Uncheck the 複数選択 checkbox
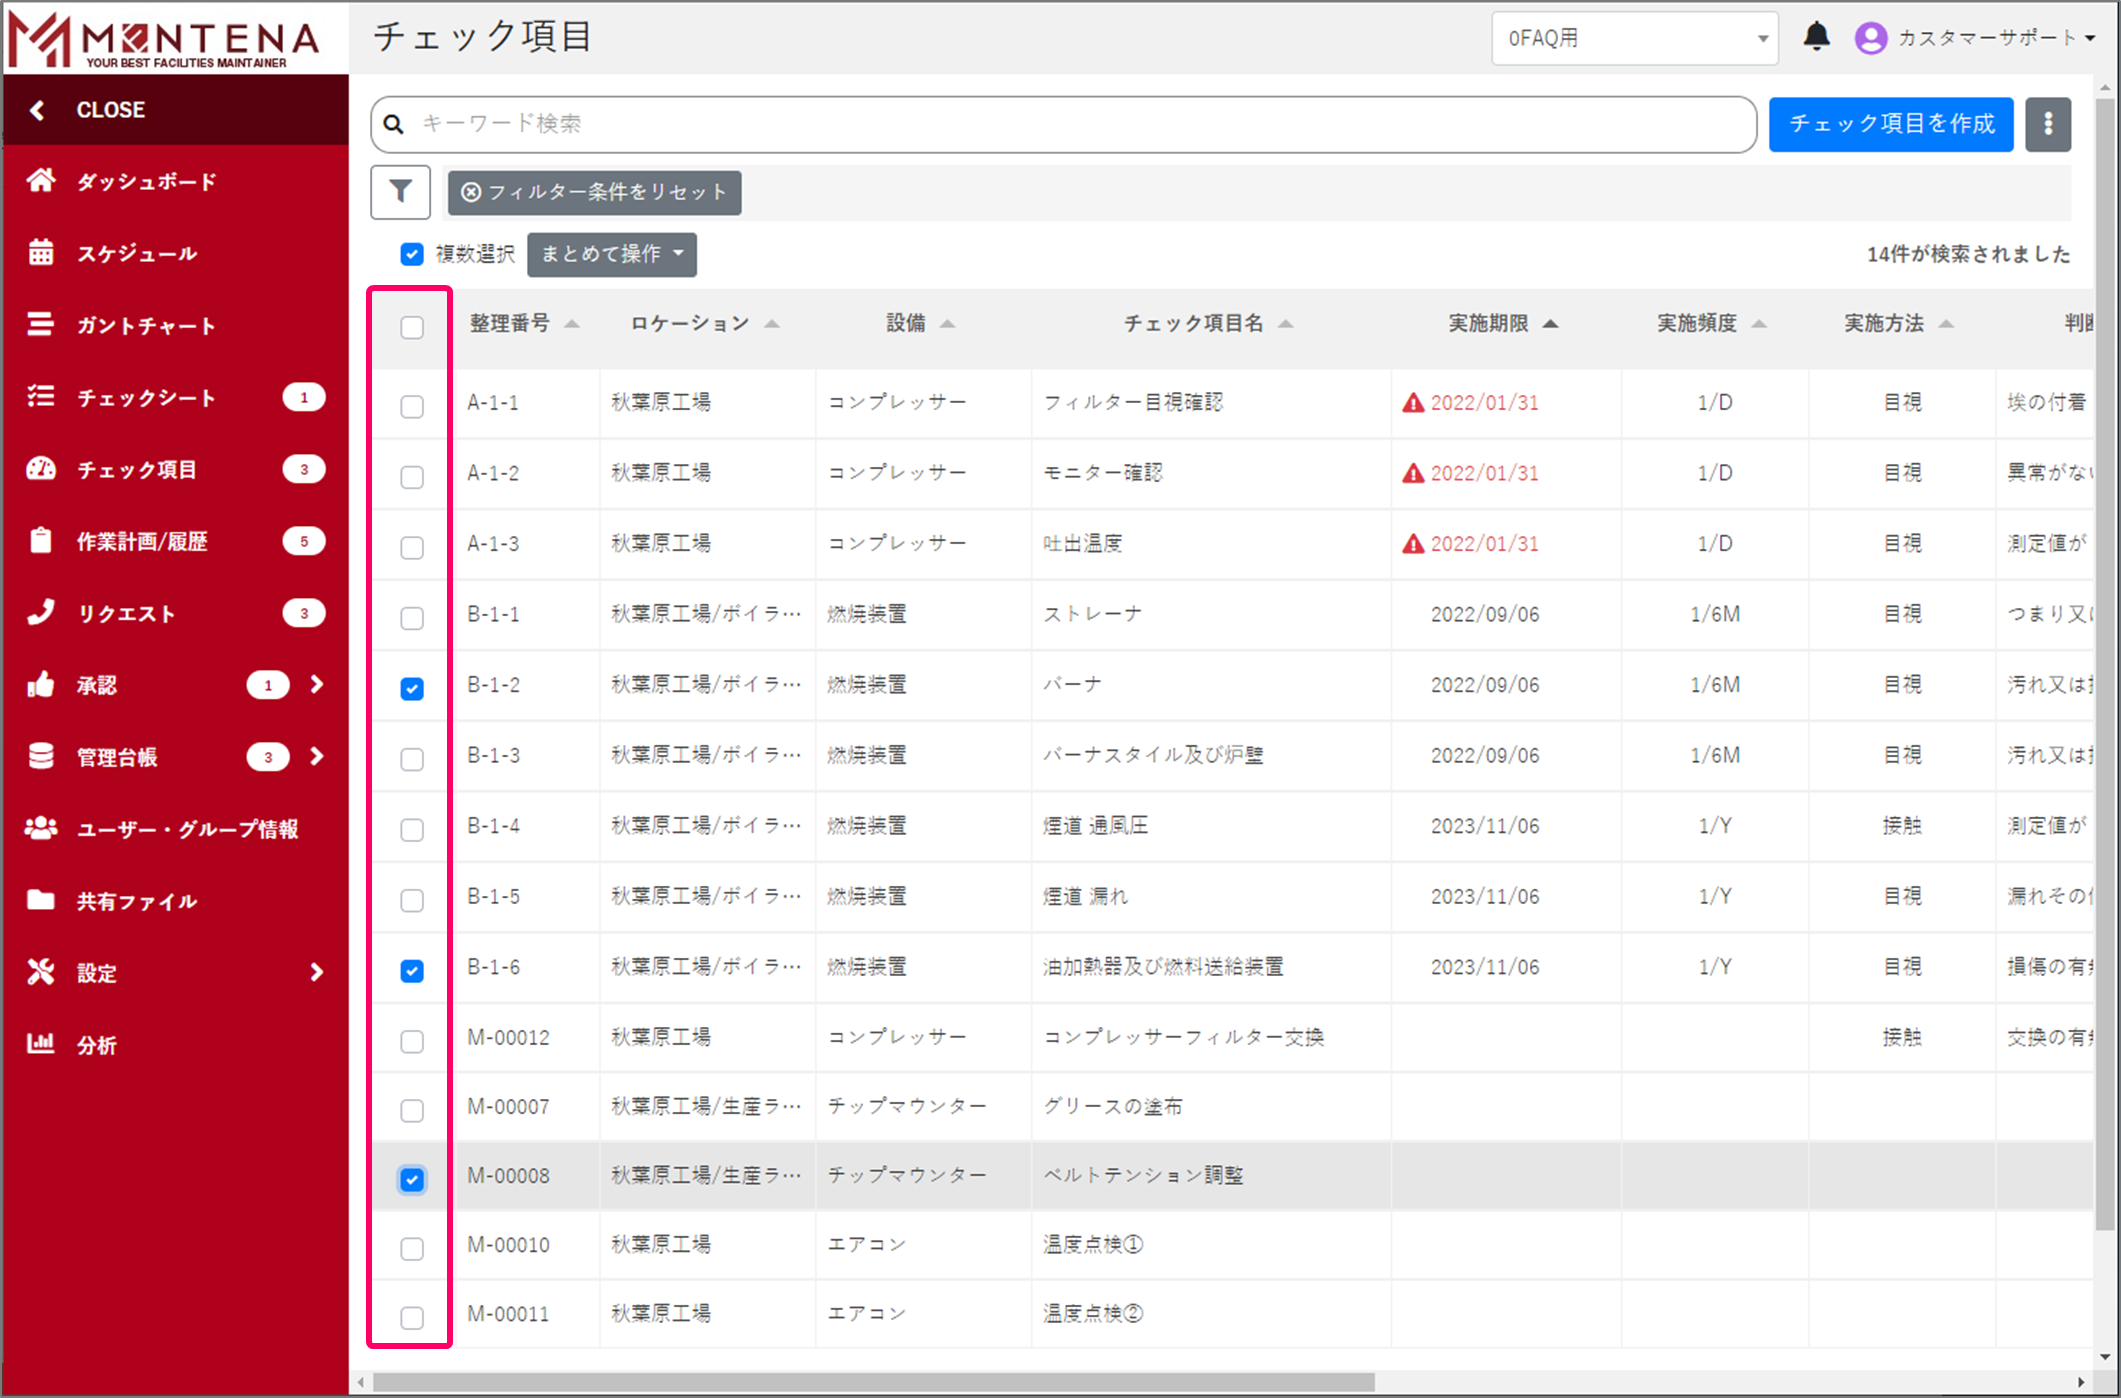Image resolution: width=2121 pixels, height=1398 pixels. [x=412, y=254]
